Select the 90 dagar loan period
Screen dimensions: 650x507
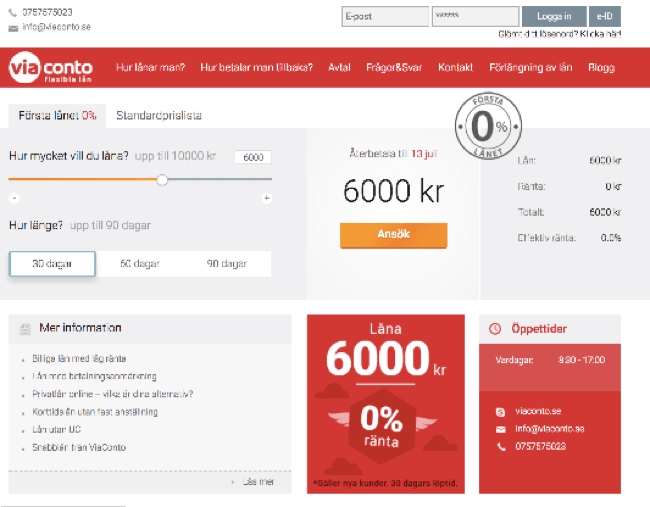pyautogui.click(x=227, y=264)
